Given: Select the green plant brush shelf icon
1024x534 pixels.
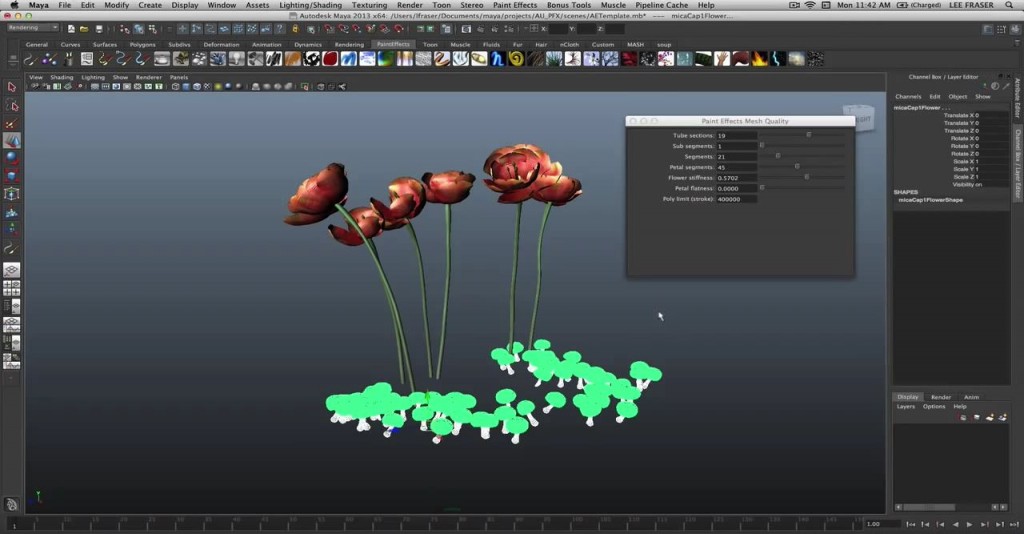Looking at the screenshot, I should coord(180,59).
